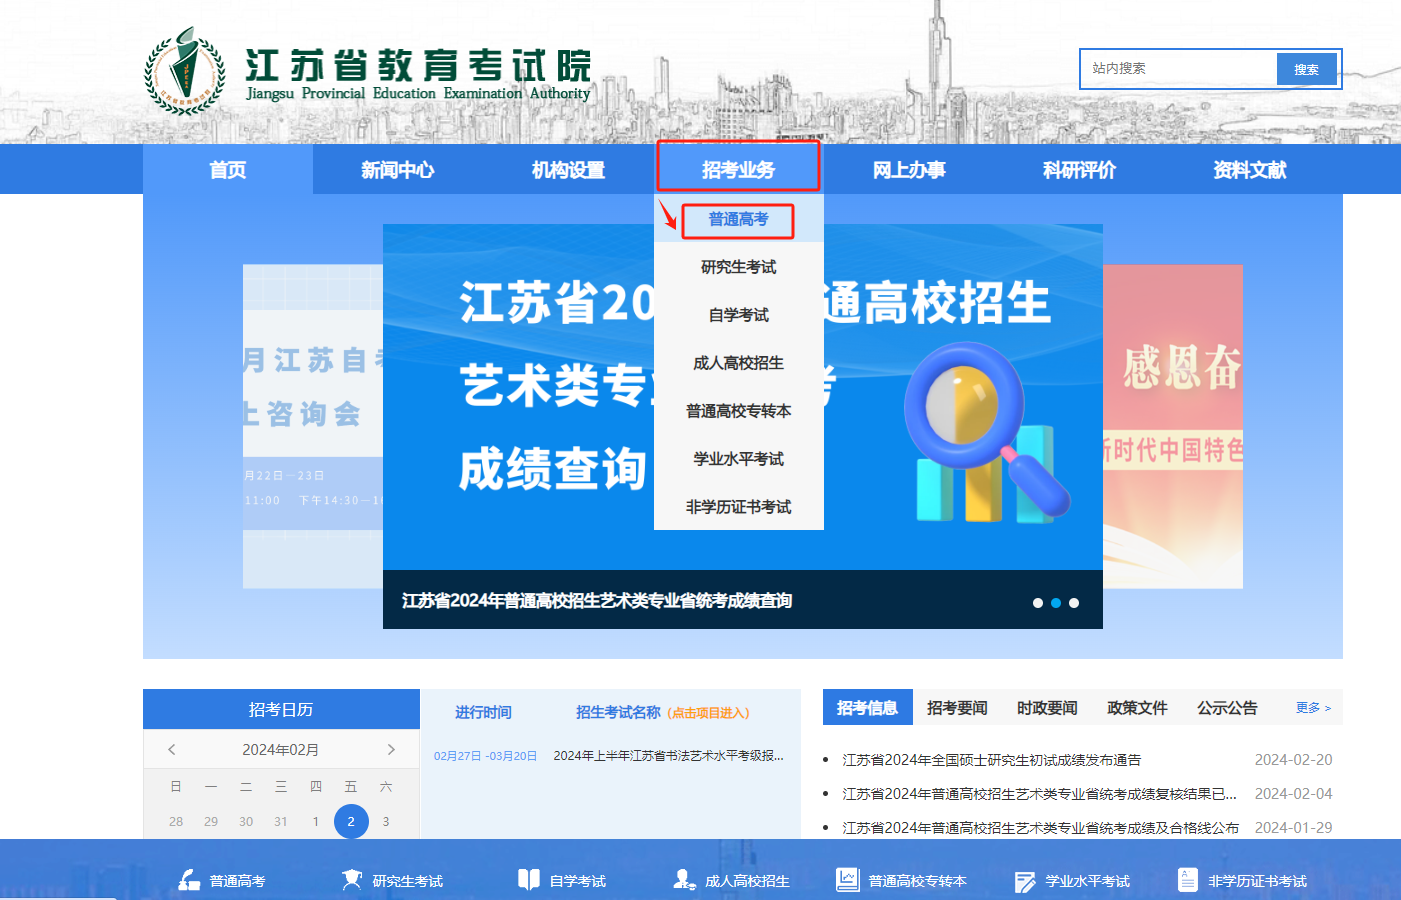
Task: Click 更多 link in news panel
Action: 1313,707
